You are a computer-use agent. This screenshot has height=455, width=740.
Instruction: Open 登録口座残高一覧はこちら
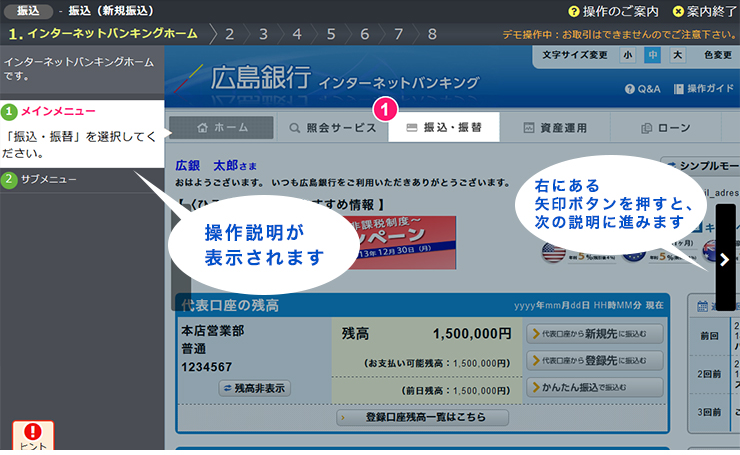[422, 417]
